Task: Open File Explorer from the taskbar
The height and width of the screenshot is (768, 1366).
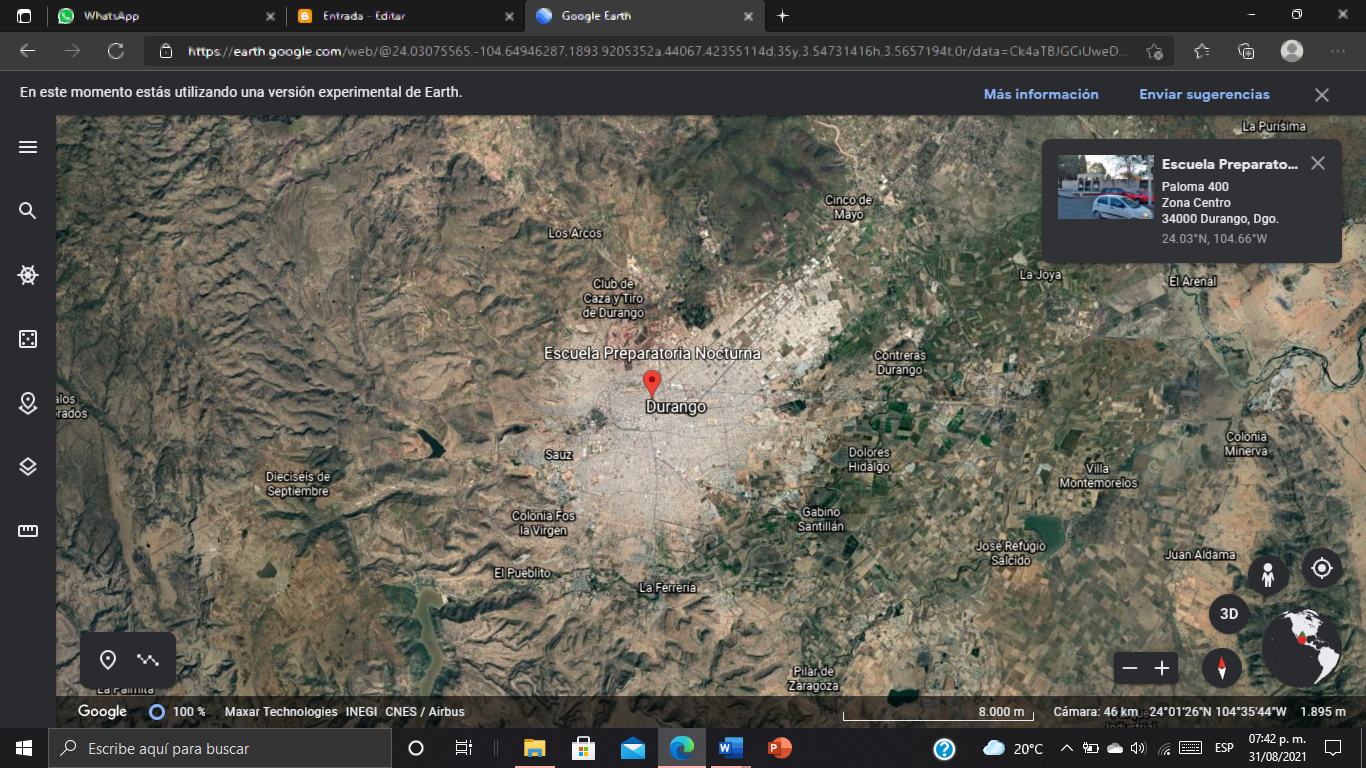Action: click(535, 748)
